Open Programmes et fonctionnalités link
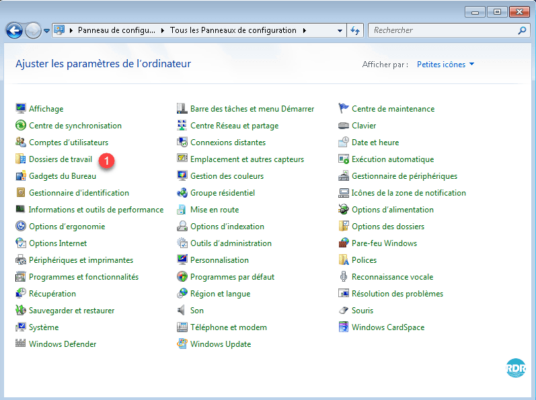This screenshot has height=400, width=536. tap(83, 277)
